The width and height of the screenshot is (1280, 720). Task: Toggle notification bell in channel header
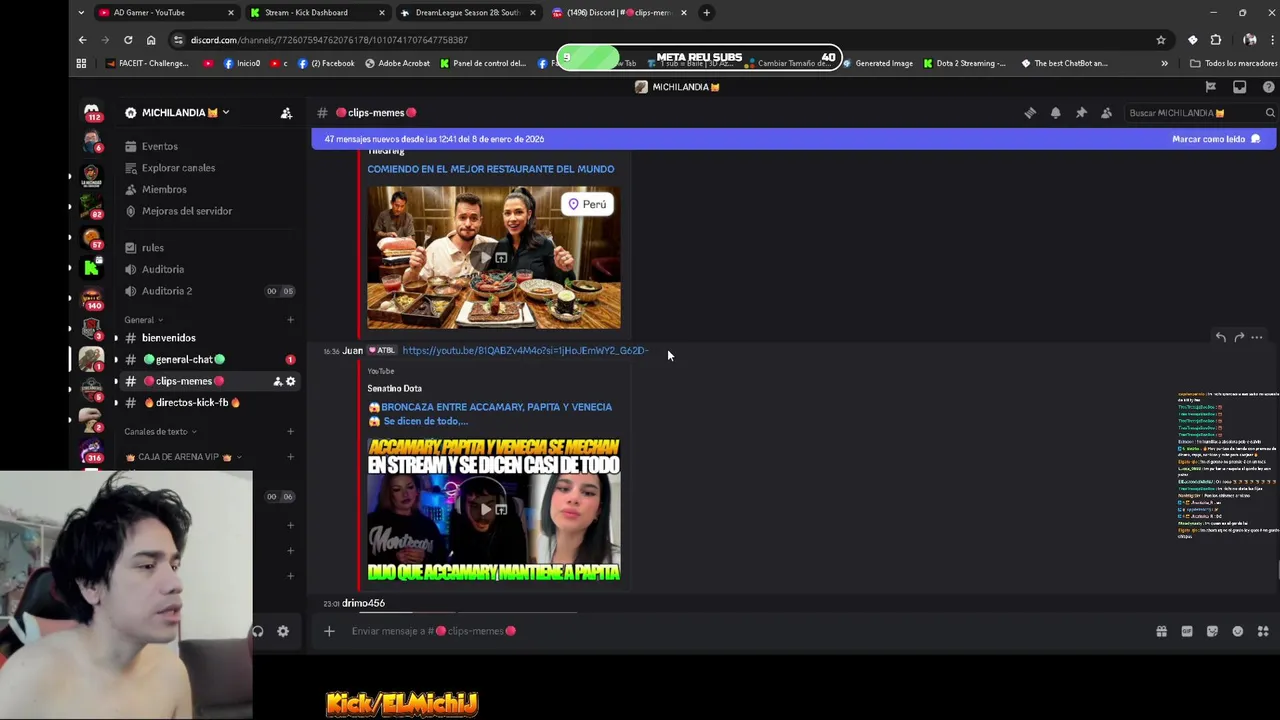click(x=1055, y=113)
